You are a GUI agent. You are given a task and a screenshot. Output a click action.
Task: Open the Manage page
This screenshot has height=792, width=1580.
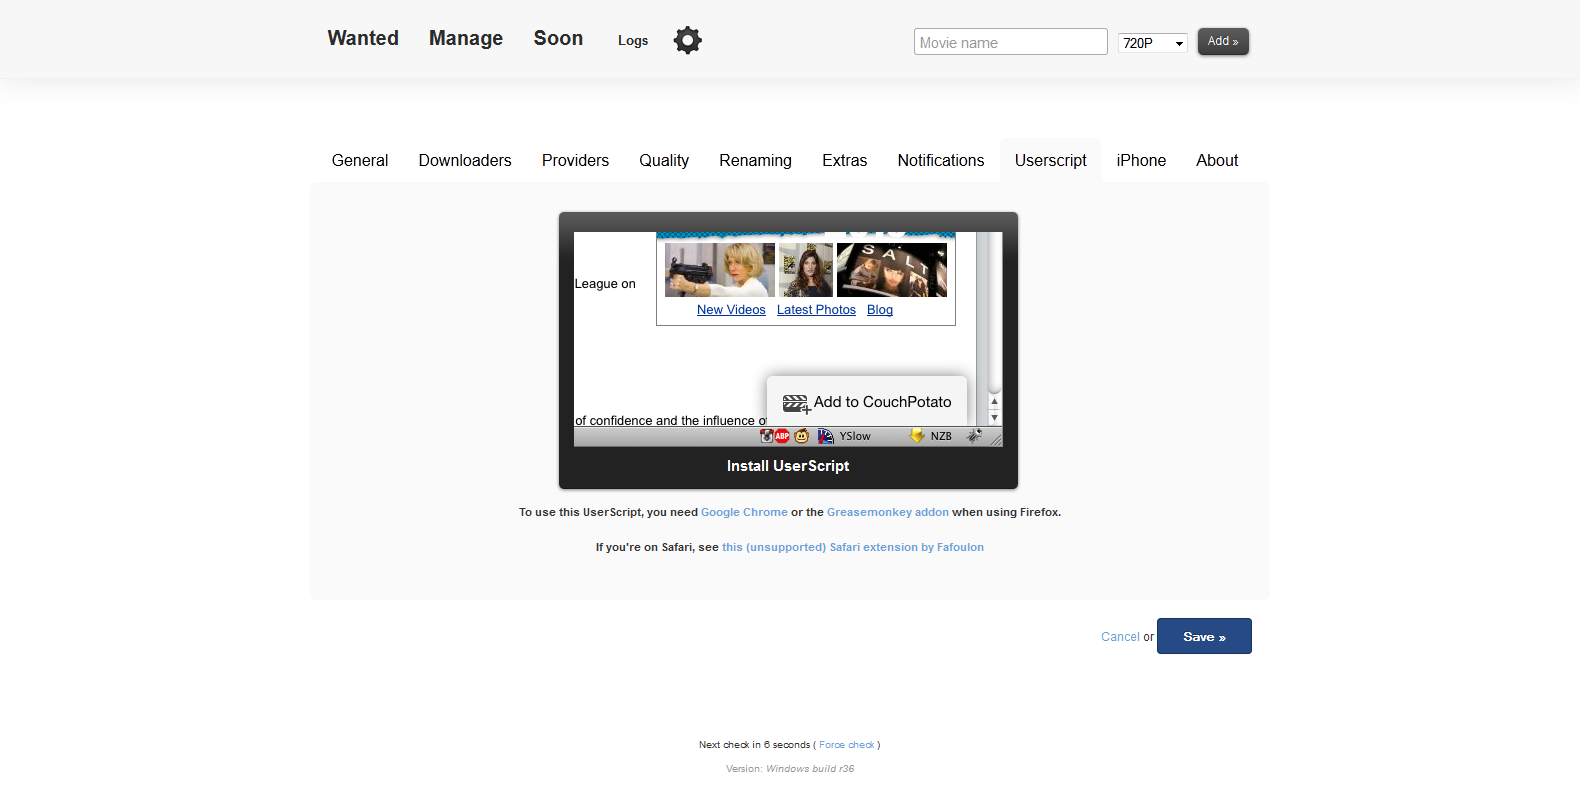[x=466, y=38]
